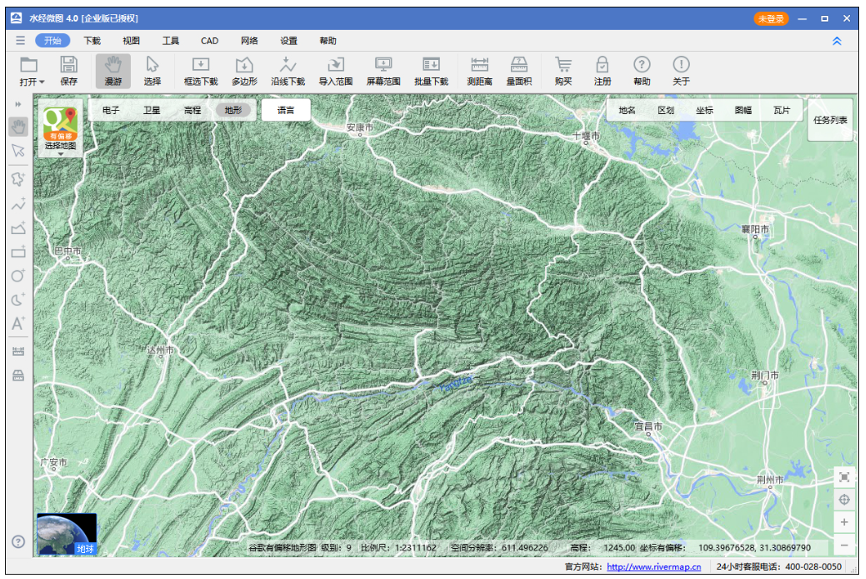Open the 测距离 distance measuring tool
The height and width of the screenshot is (579, 866).
pyautogui.click(x=479, y=70)
